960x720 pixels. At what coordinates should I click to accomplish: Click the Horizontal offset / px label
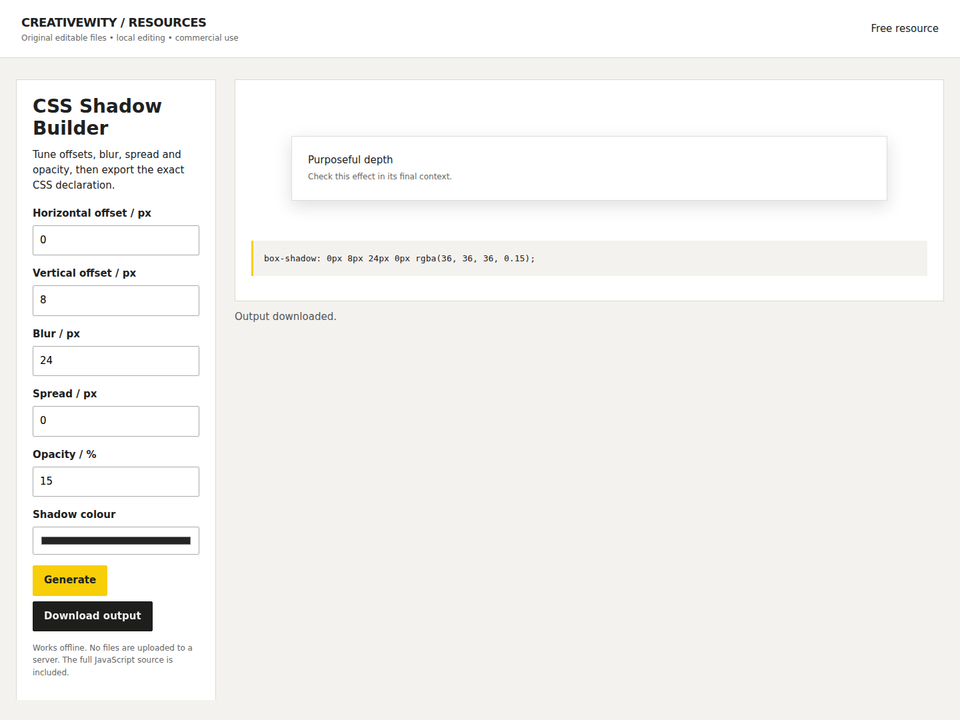click(92, 213)
